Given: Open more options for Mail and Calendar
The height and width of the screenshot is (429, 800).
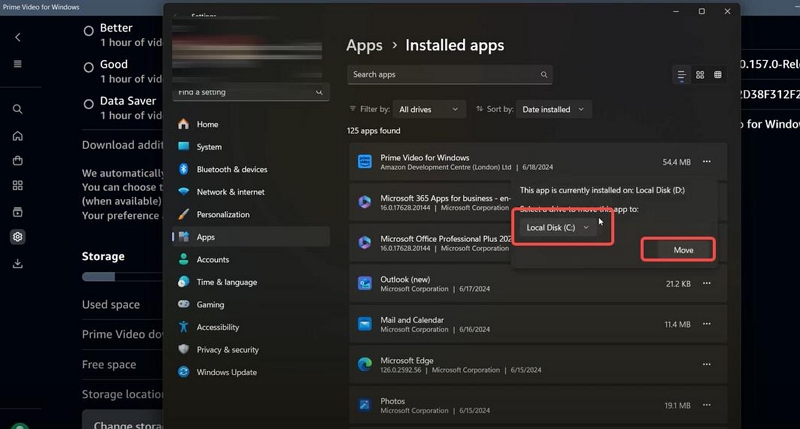Looking at the screenshot, I should [x=707, y=324].
